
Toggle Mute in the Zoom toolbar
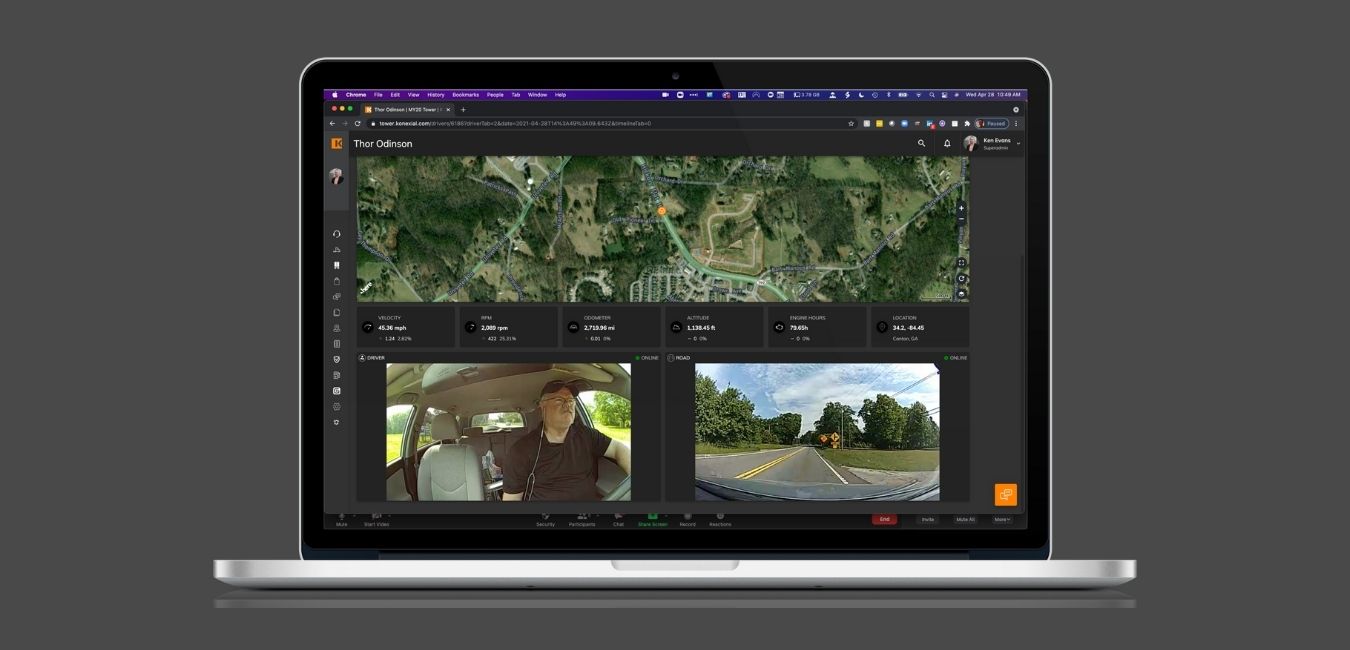342,519
